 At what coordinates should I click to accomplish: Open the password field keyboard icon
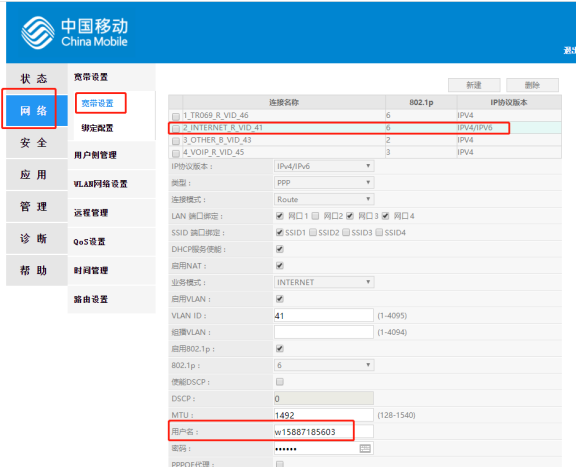[x=365, y=448]
